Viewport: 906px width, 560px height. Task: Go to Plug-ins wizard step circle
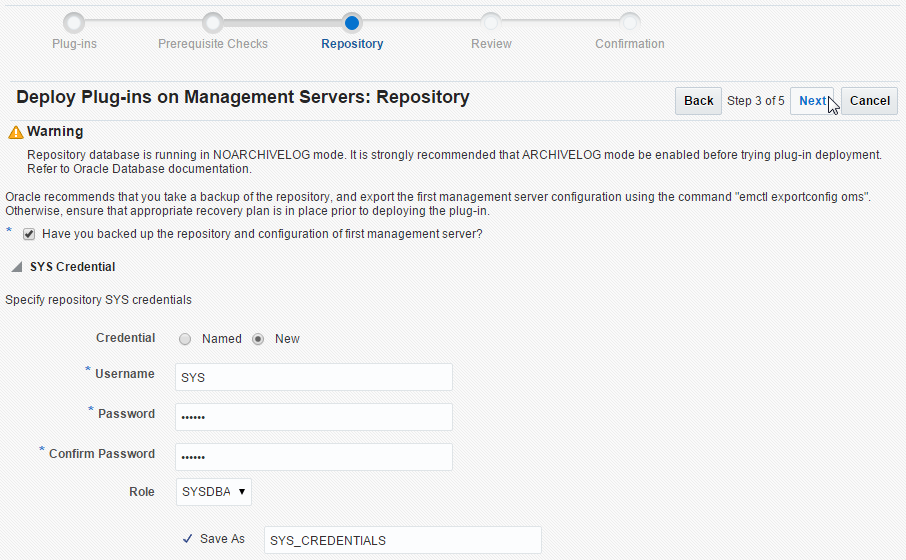74,23
